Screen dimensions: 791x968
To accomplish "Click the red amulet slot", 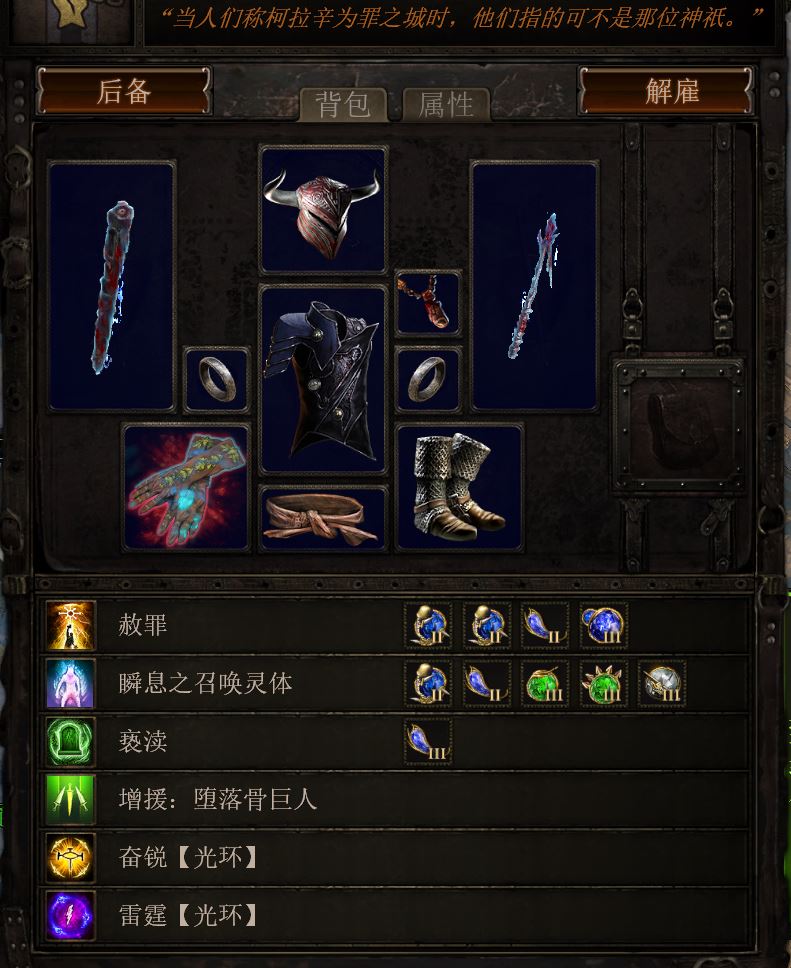I will click(428, 303).
